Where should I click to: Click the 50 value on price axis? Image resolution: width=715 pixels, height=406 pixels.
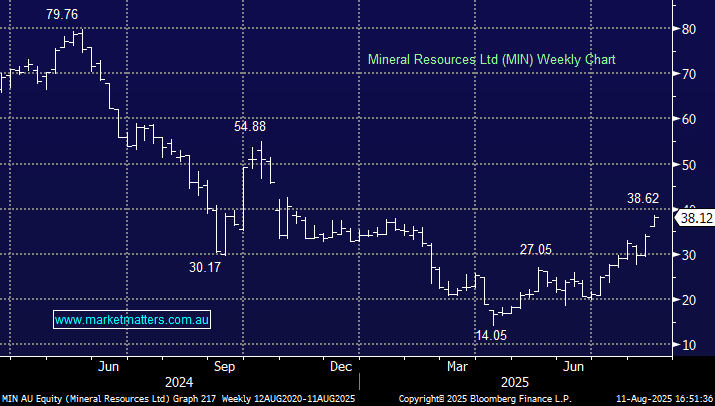tap(689, 165)
